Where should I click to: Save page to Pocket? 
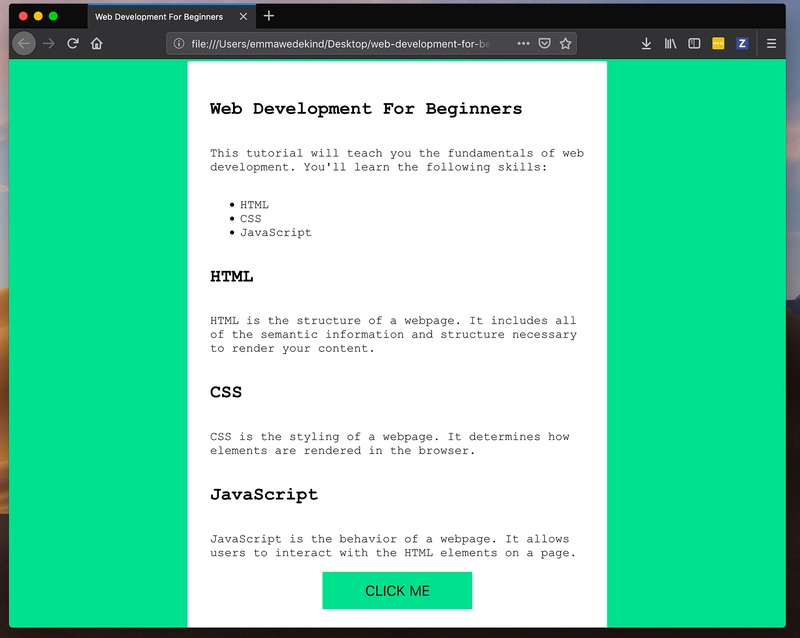(544, 43)
